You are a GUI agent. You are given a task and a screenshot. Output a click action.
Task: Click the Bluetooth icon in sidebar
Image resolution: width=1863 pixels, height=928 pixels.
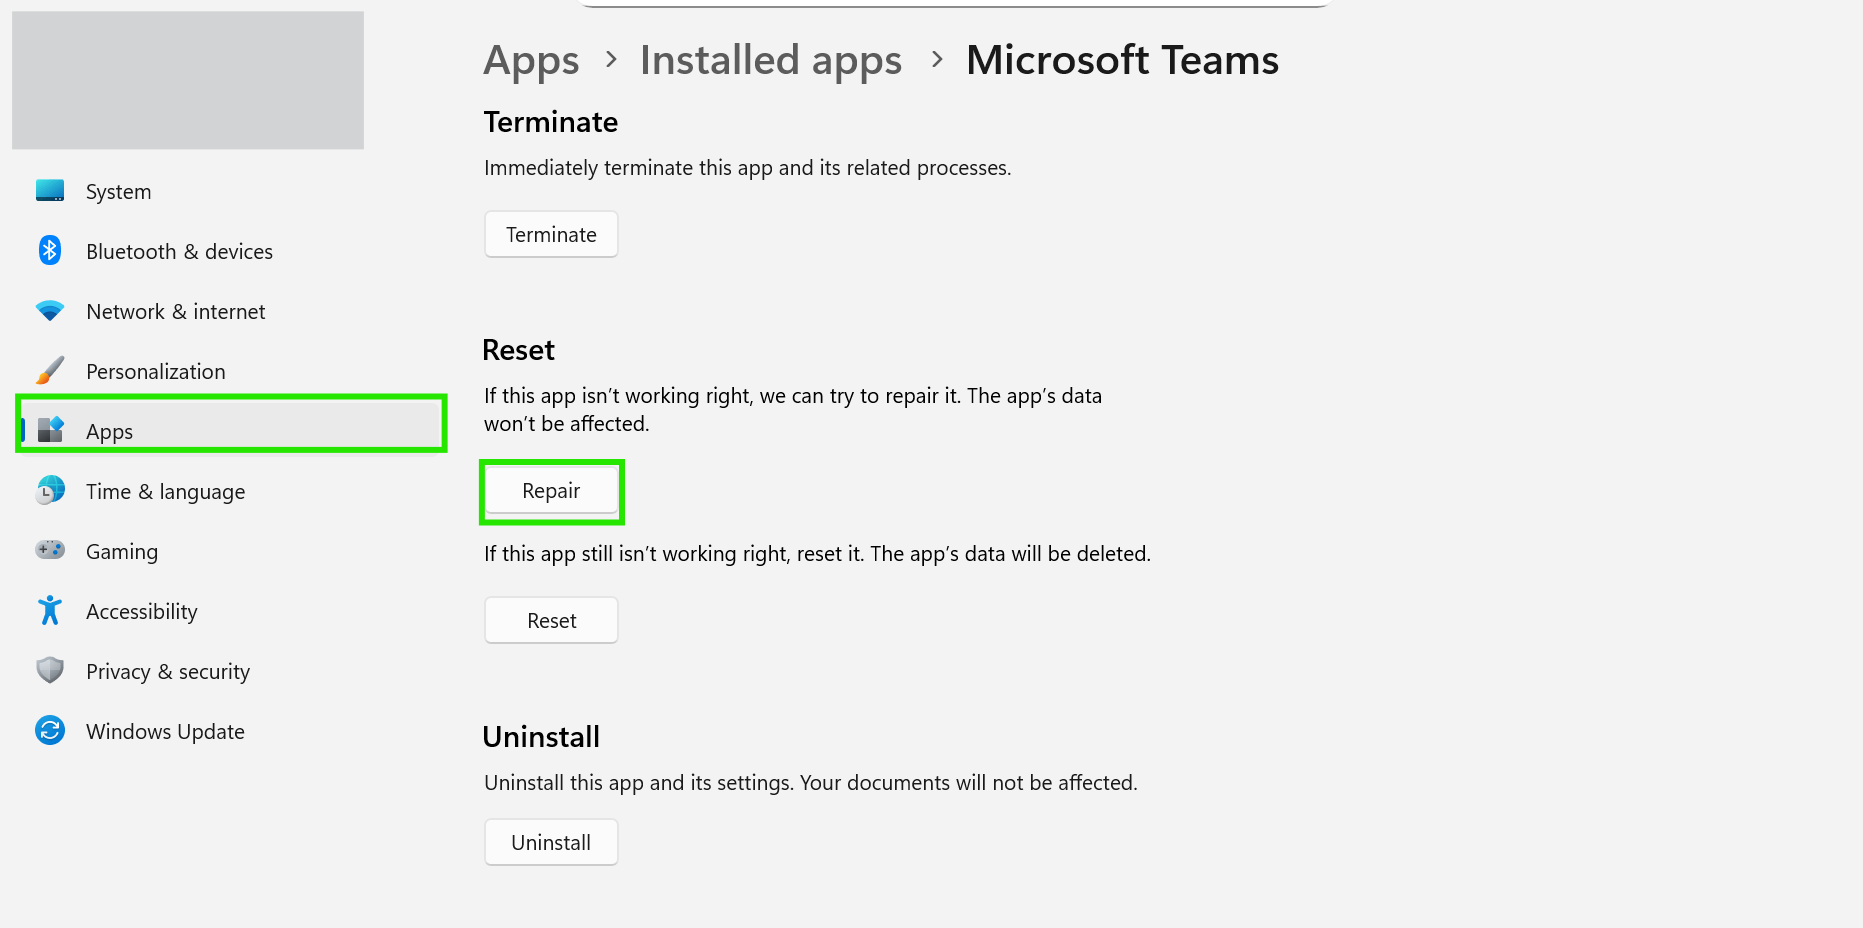pyautogui.click(x=50, y=250)
